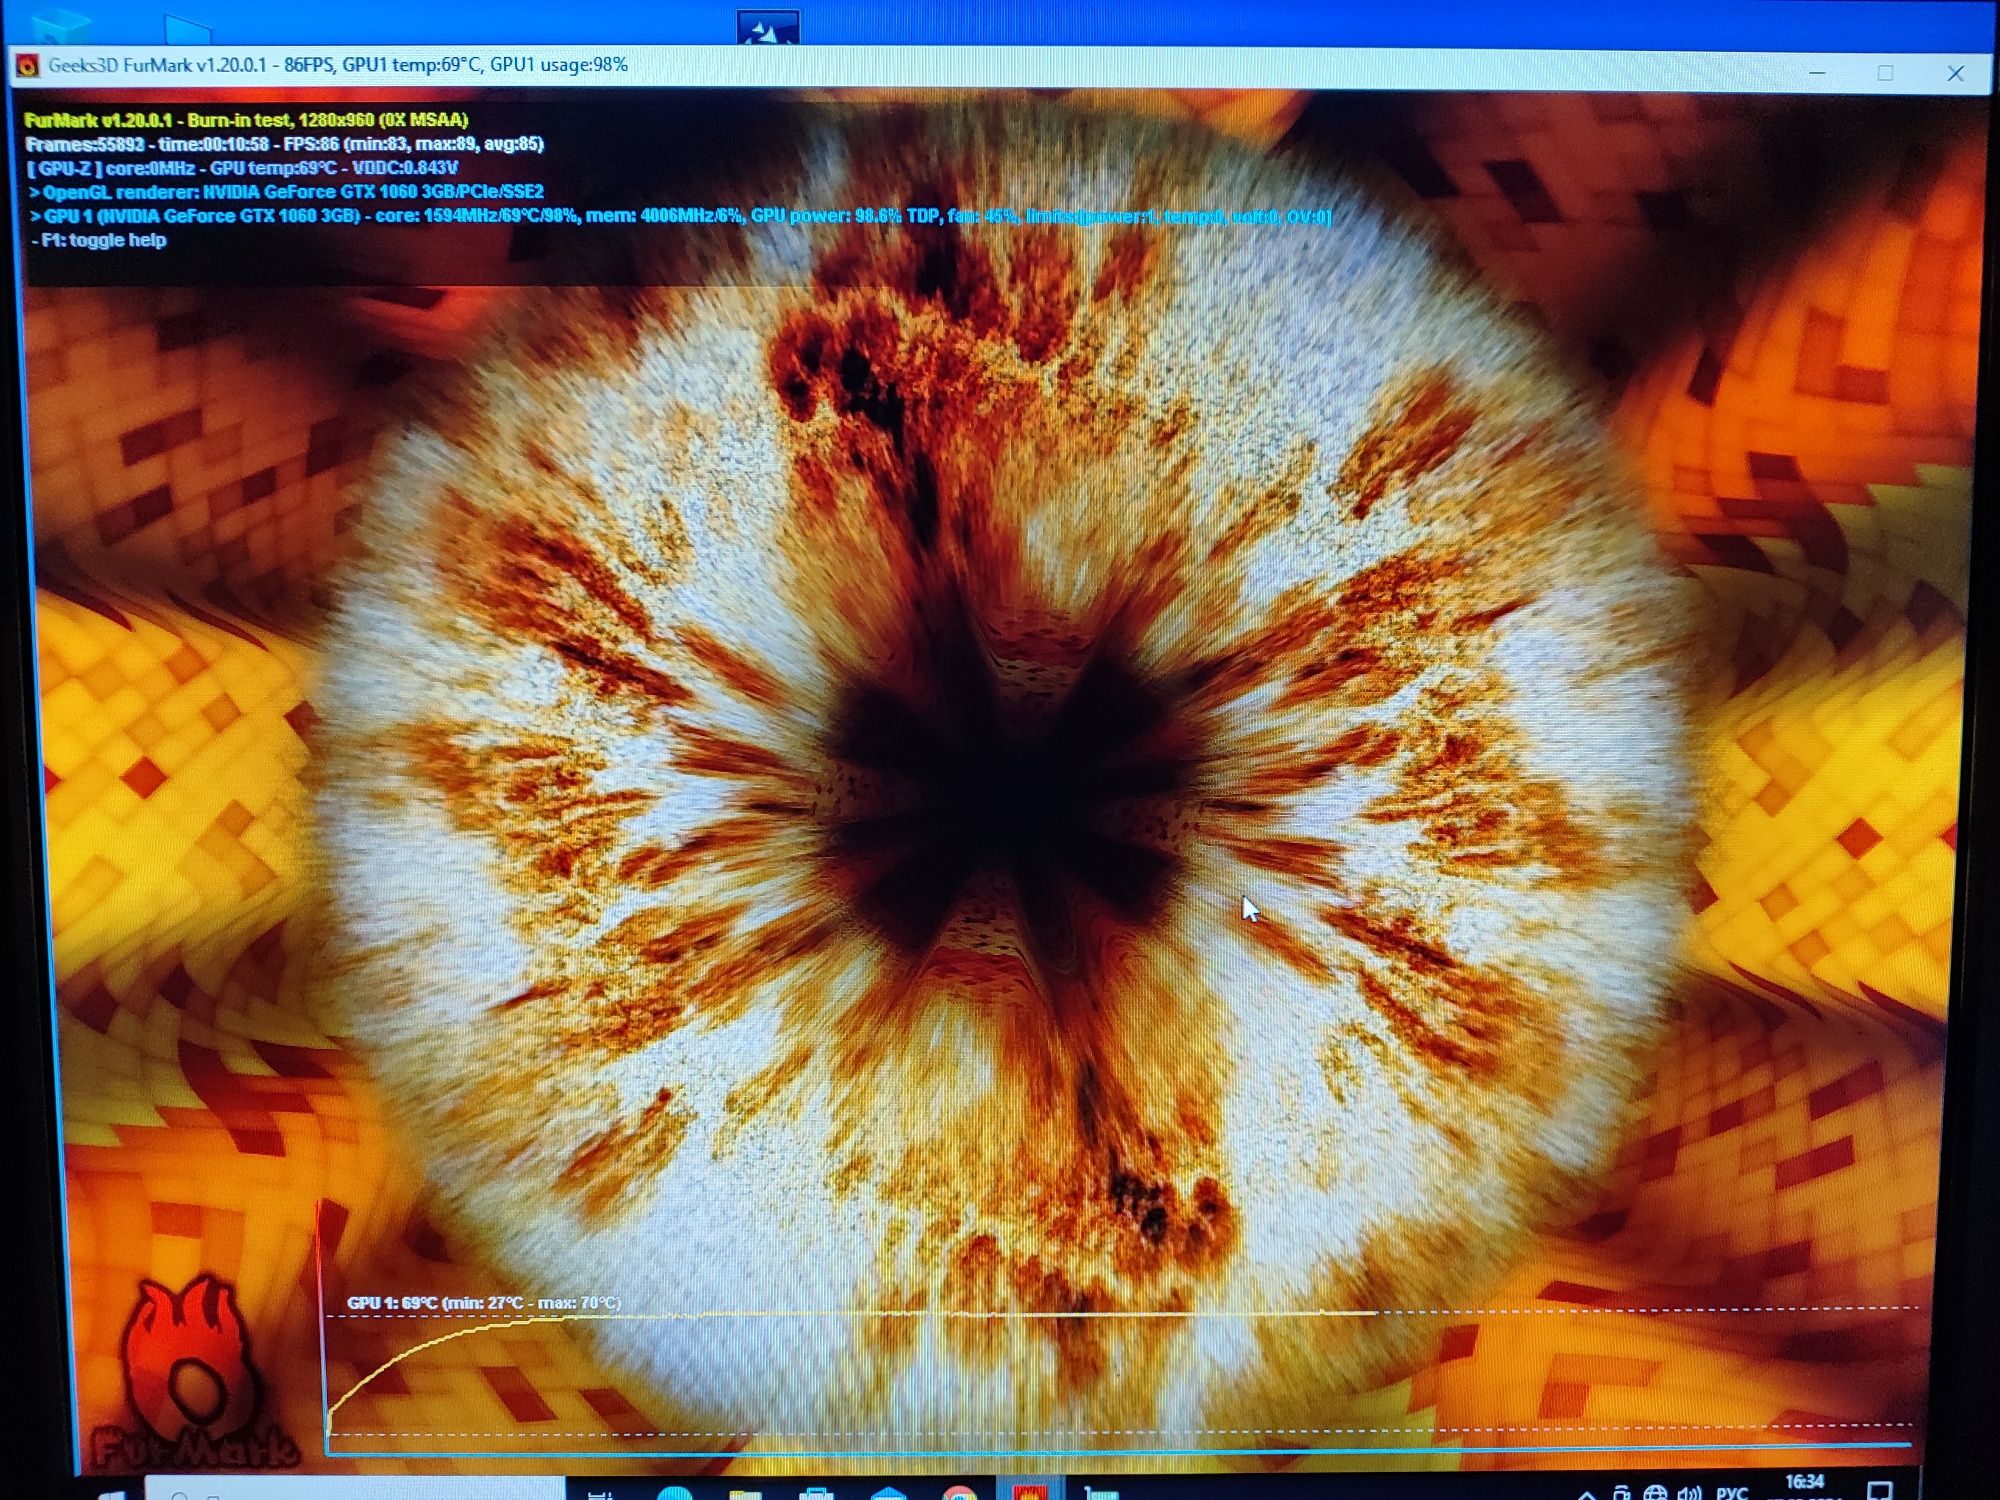This screenshot has height=1500, width=2000.
Task: Switch input language via РУС indicator
Action: [1731, 1493]
